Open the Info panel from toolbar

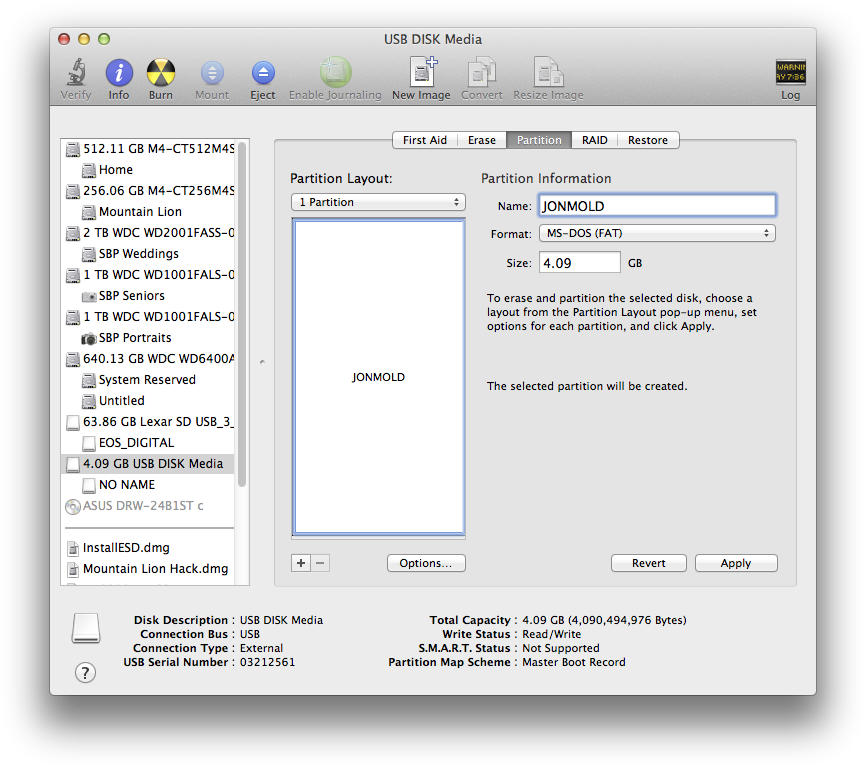pos(118,73)
